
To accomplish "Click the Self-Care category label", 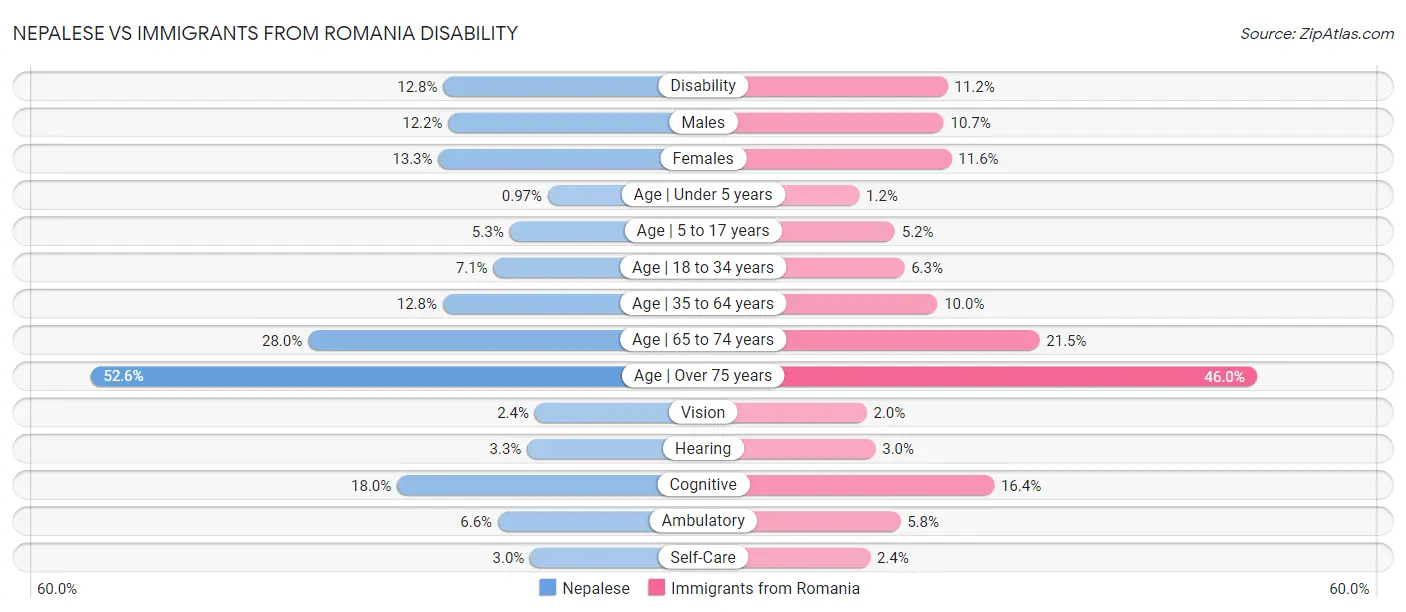I will tap(703, 557).
